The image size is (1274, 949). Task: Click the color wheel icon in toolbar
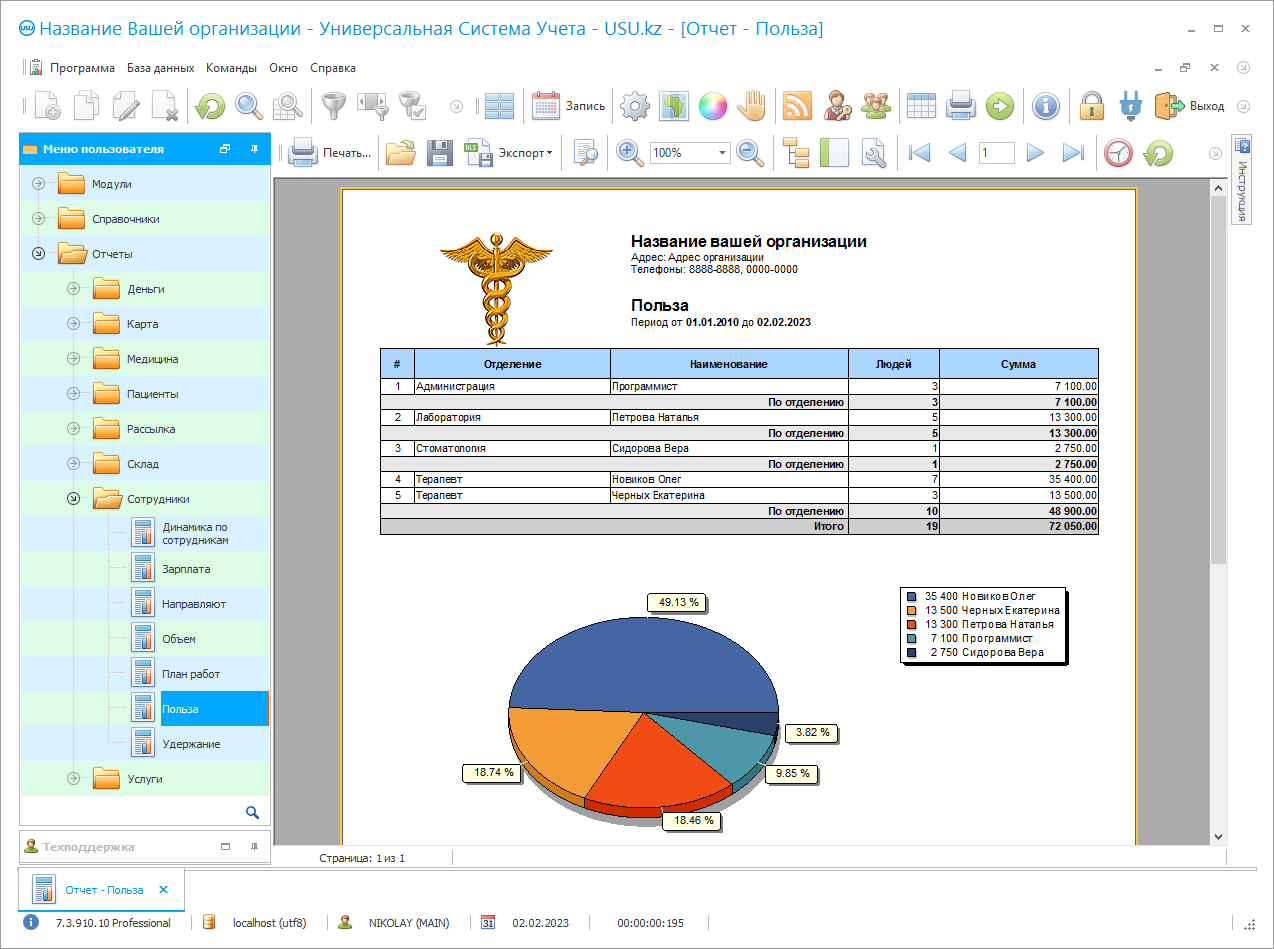click(x=712, y=106)
